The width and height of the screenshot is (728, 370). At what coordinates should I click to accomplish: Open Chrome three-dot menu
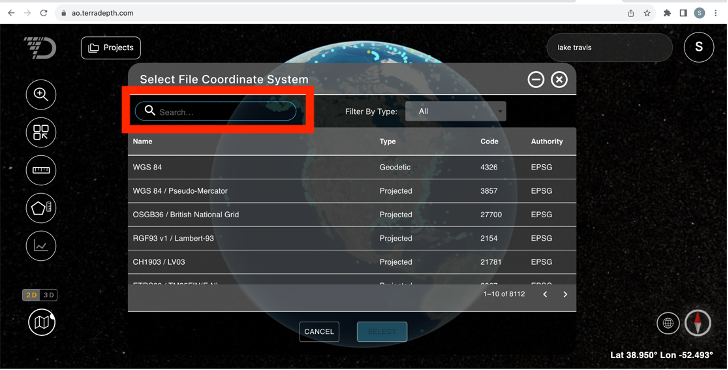[715, 13]
